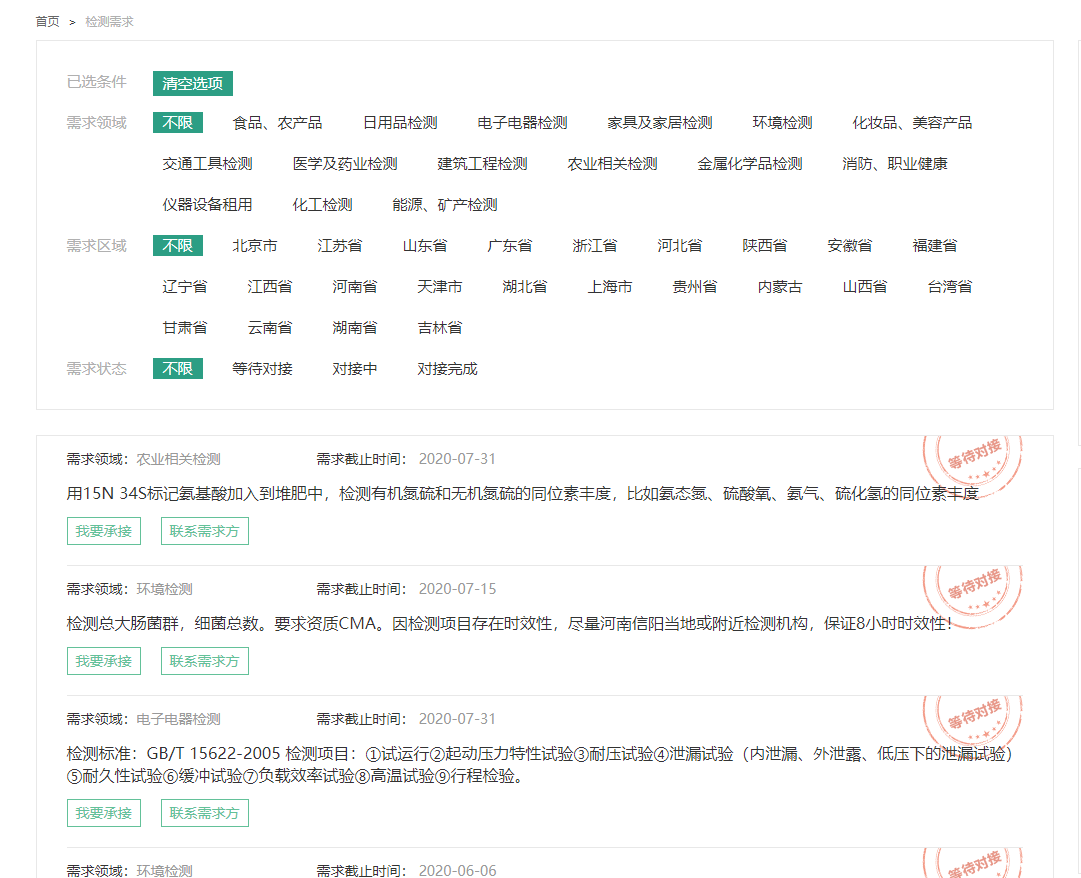Choose 广东省 as the region
This screenshot has width=1081, height=878.
pyautogui.click(x=510, y=246)
